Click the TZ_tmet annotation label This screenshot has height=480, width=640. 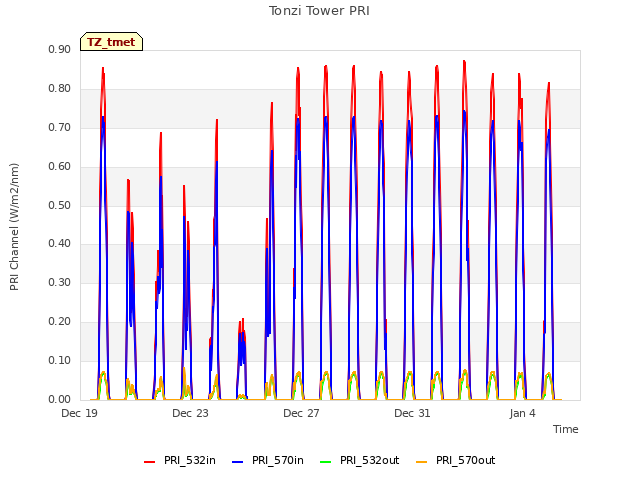[x=111, y=42]
